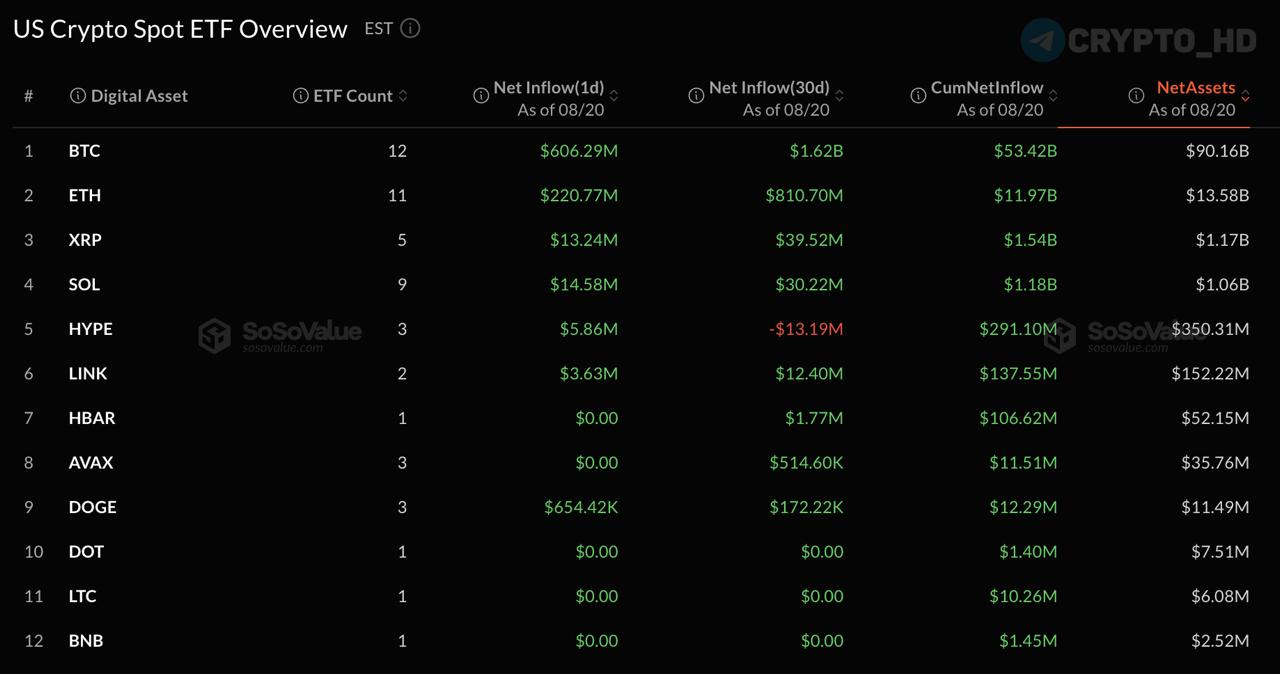The height and width of the screenshot is (674, 1280).
Task: Click info icon beside Net Inflow(30d)
Action: [696, 96]
